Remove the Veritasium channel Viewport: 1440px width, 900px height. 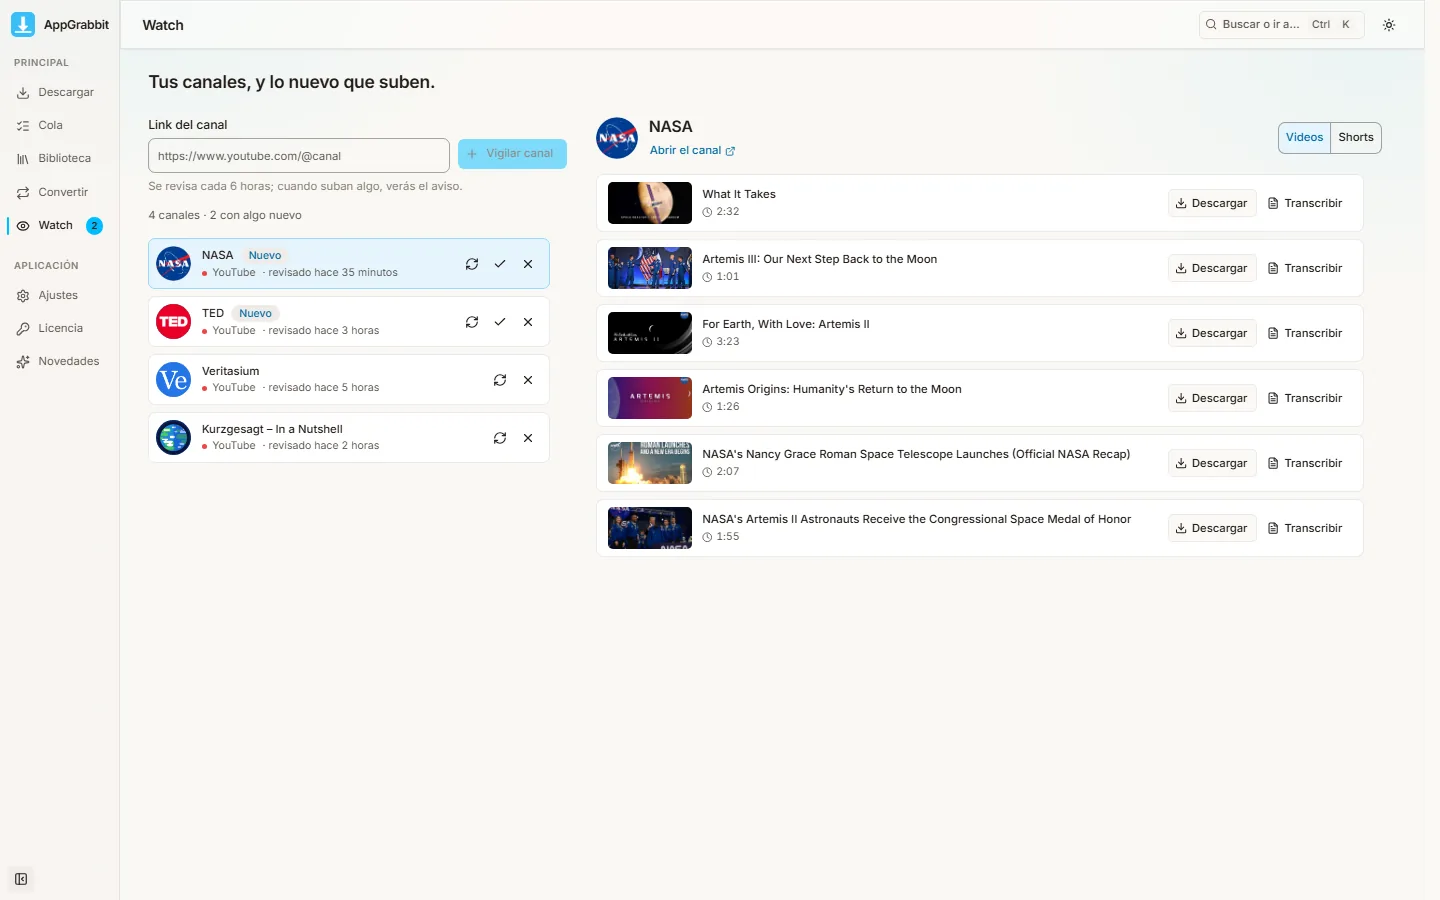pyautogui.click(x=528, y=380)
